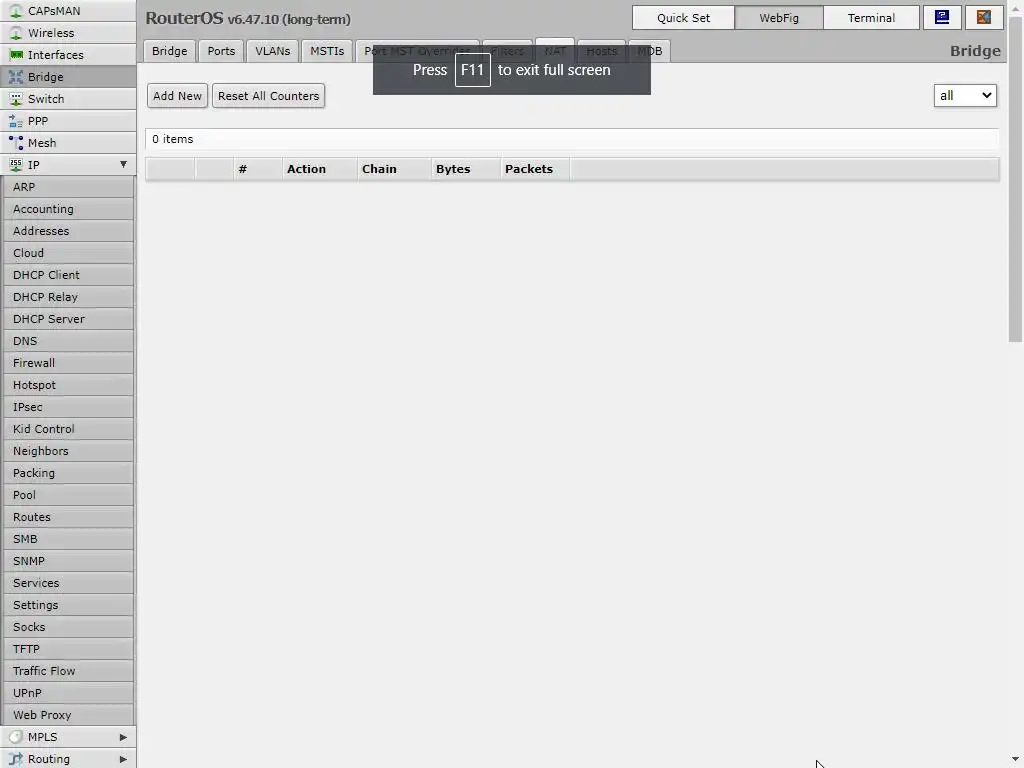This screenshot has width=1024, height=768.
Task: Sort by the Chain column header
Action: click(x=394, y=169)
